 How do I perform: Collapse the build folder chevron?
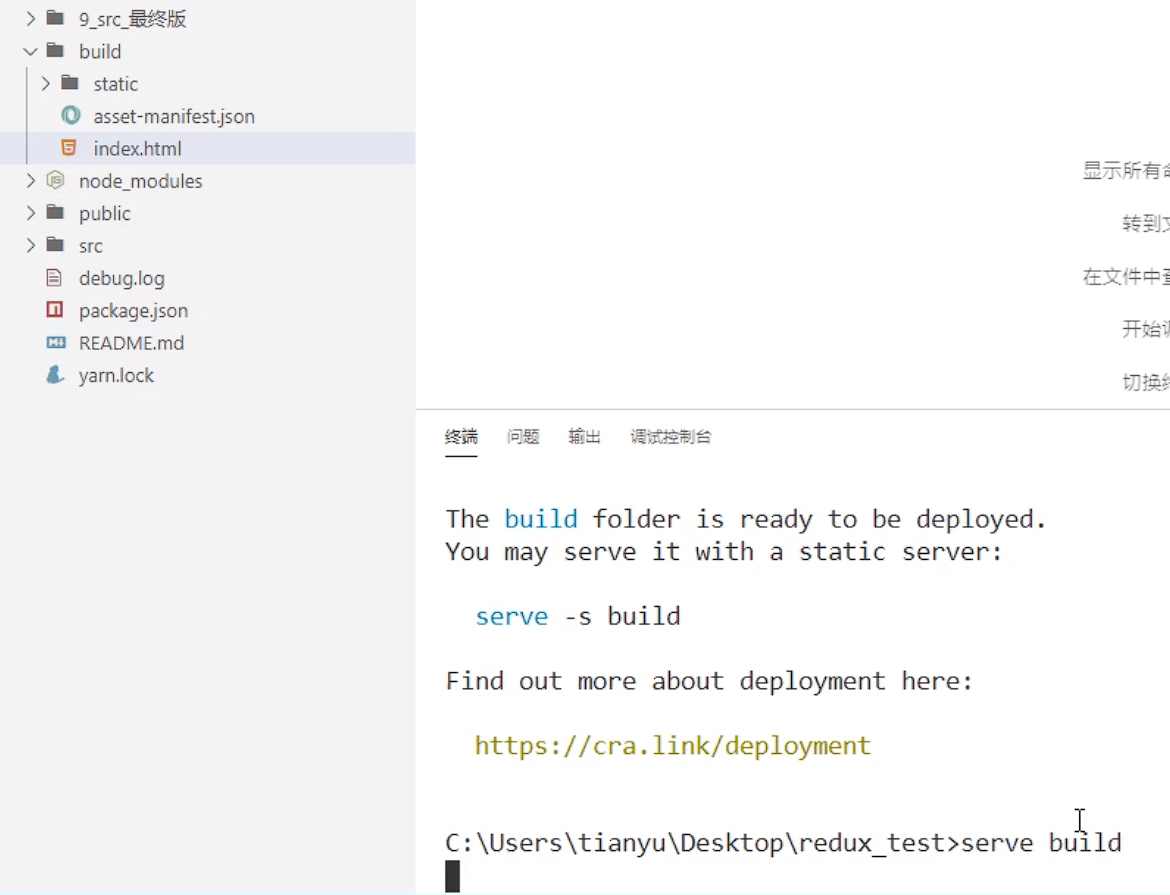pos(30,51)
